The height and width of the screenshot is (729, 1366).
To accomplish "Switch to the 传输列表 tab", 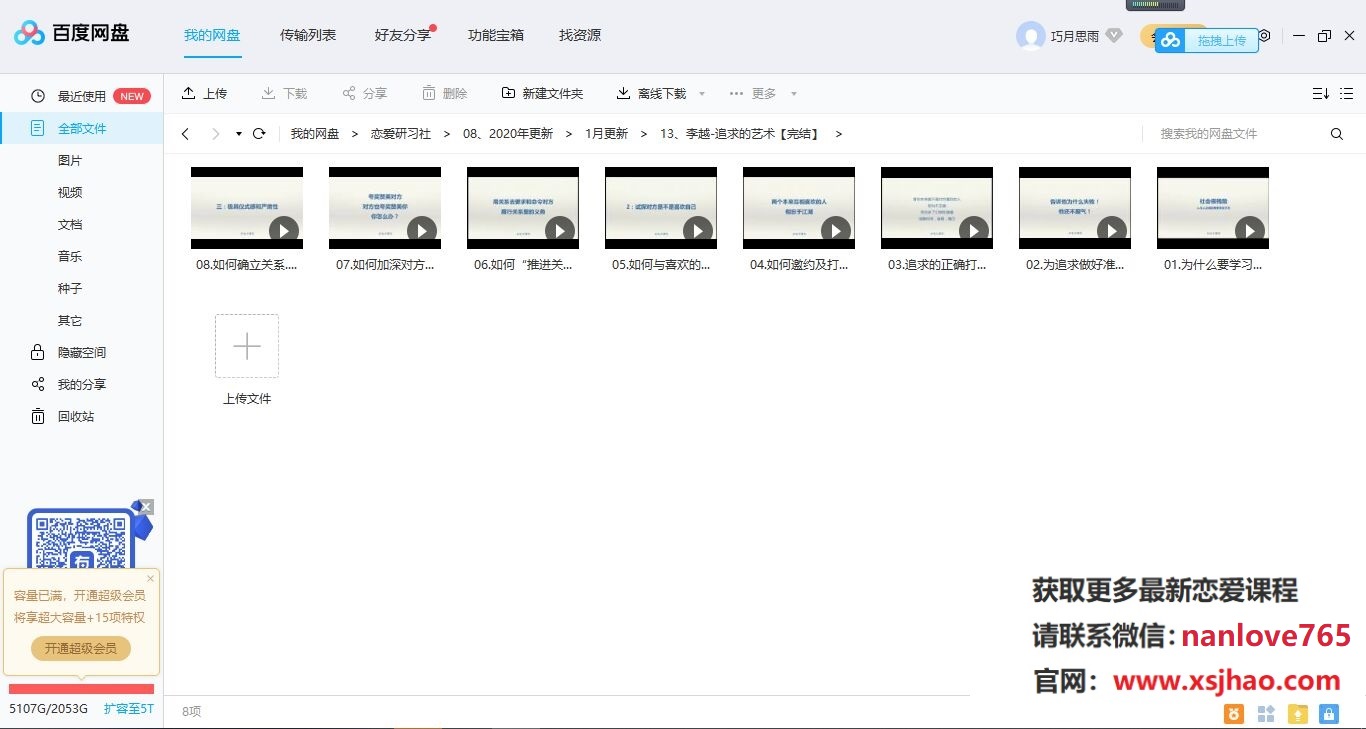I will point(307,36).
